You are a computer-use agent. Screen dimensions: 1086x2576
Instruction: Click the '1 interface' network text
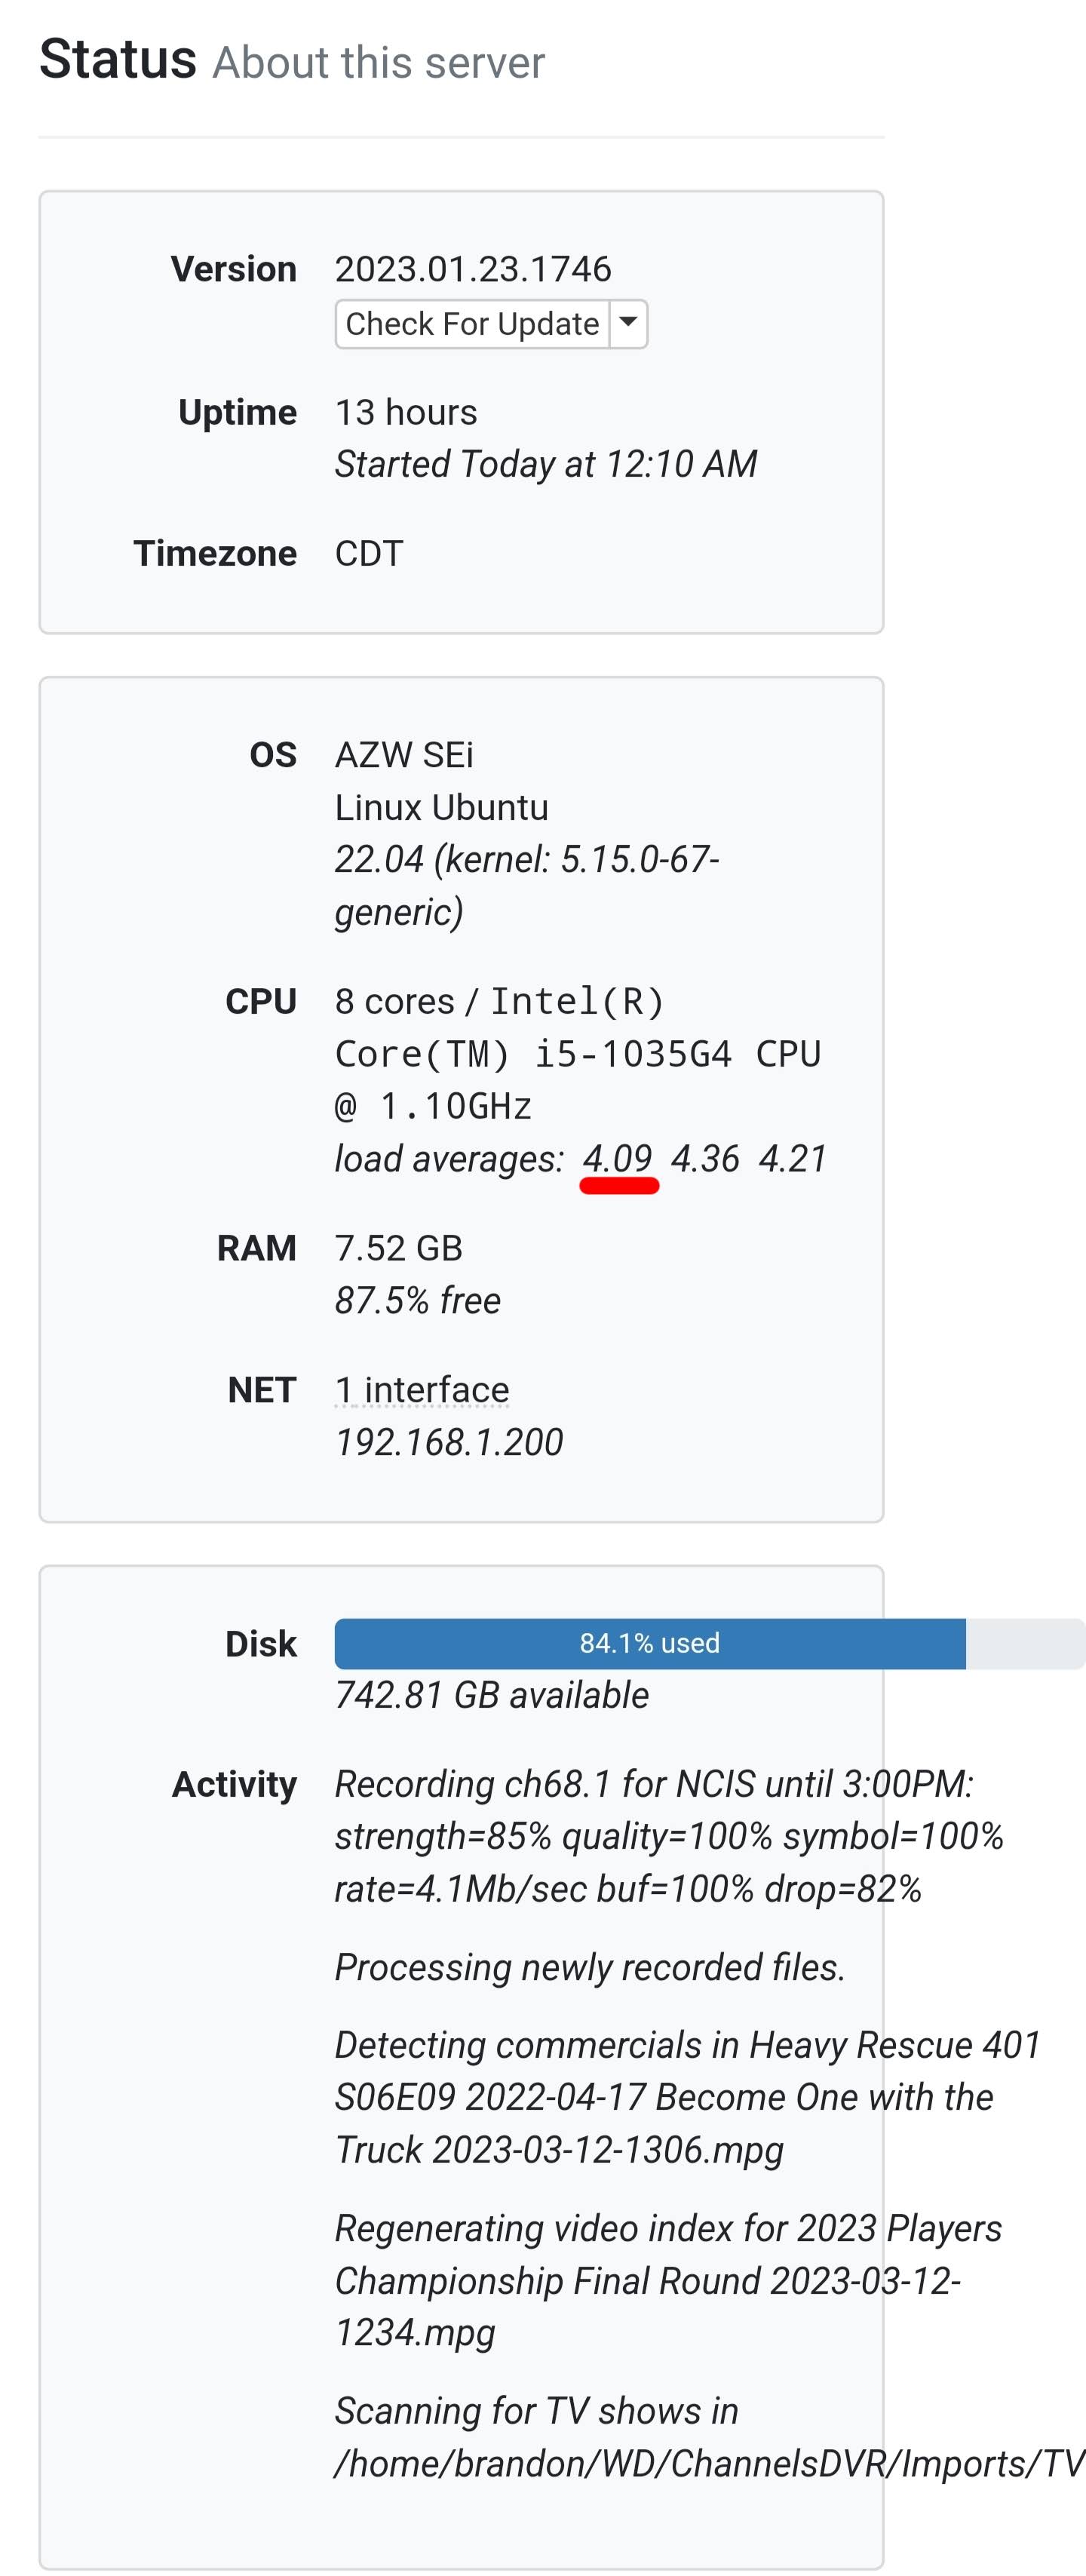(x=422, y=1390)
